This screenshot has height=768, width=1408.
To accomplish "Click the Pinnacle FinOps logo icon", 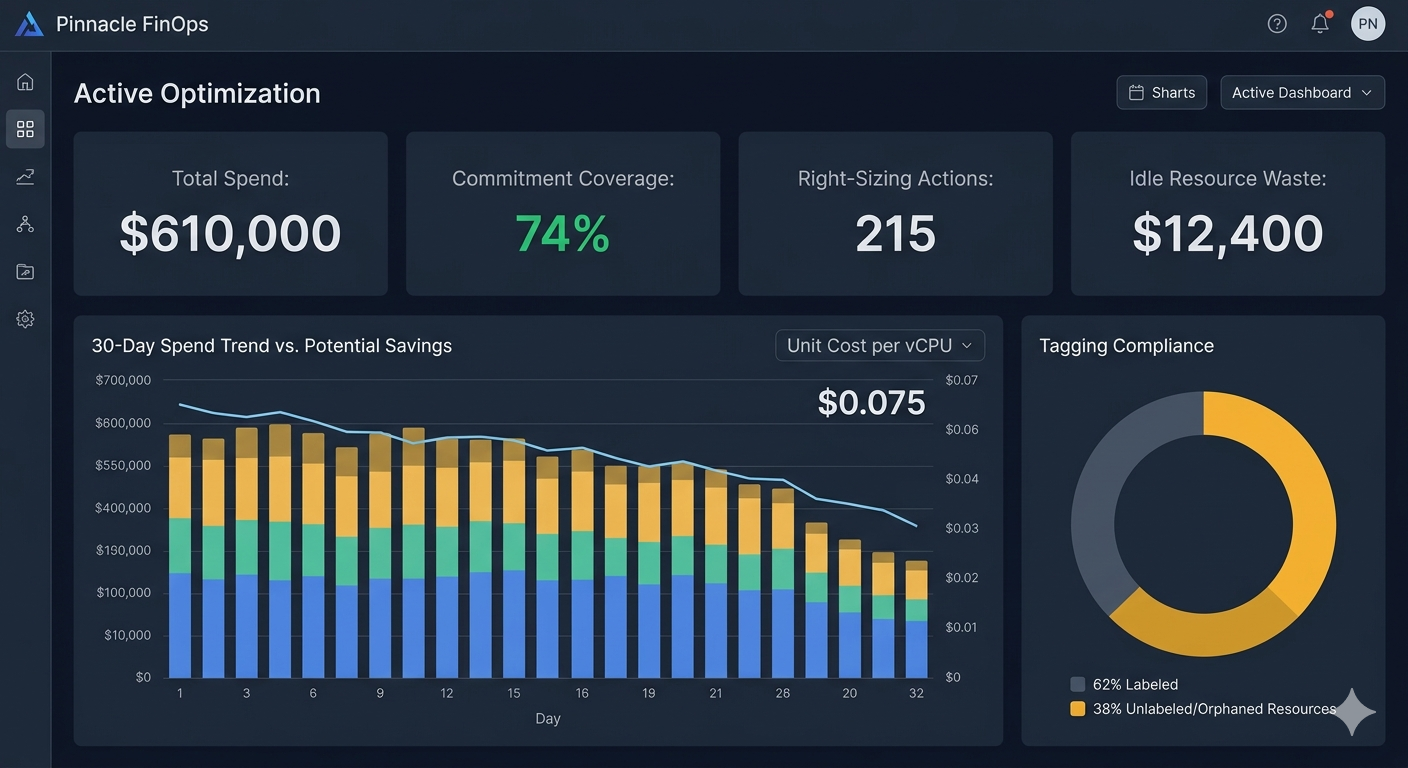I will tap(29, 24).
